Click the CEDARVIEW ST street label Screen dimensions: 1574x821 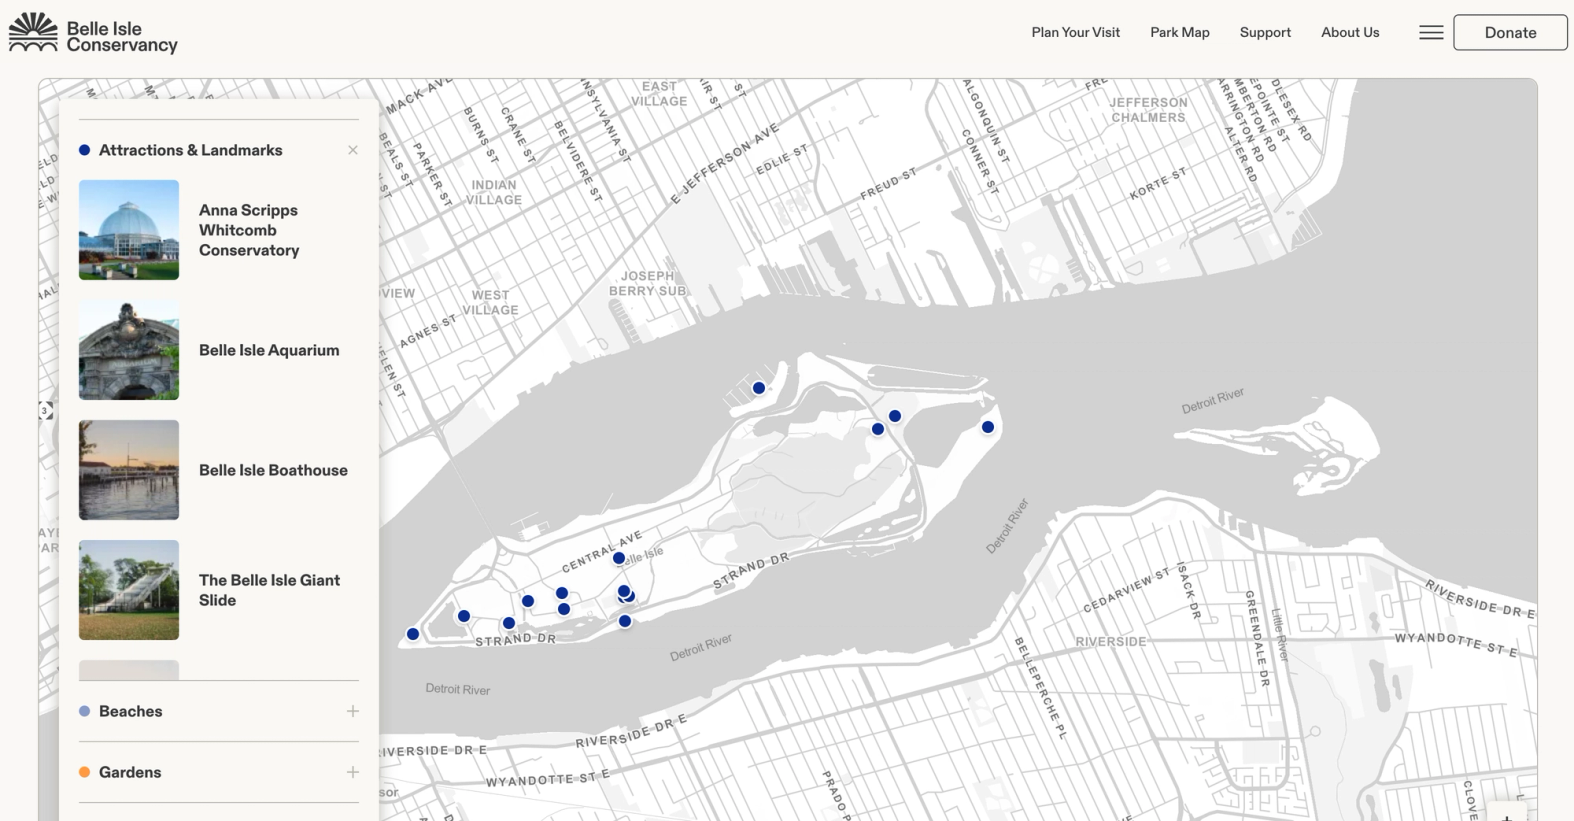pos(1126,590)
